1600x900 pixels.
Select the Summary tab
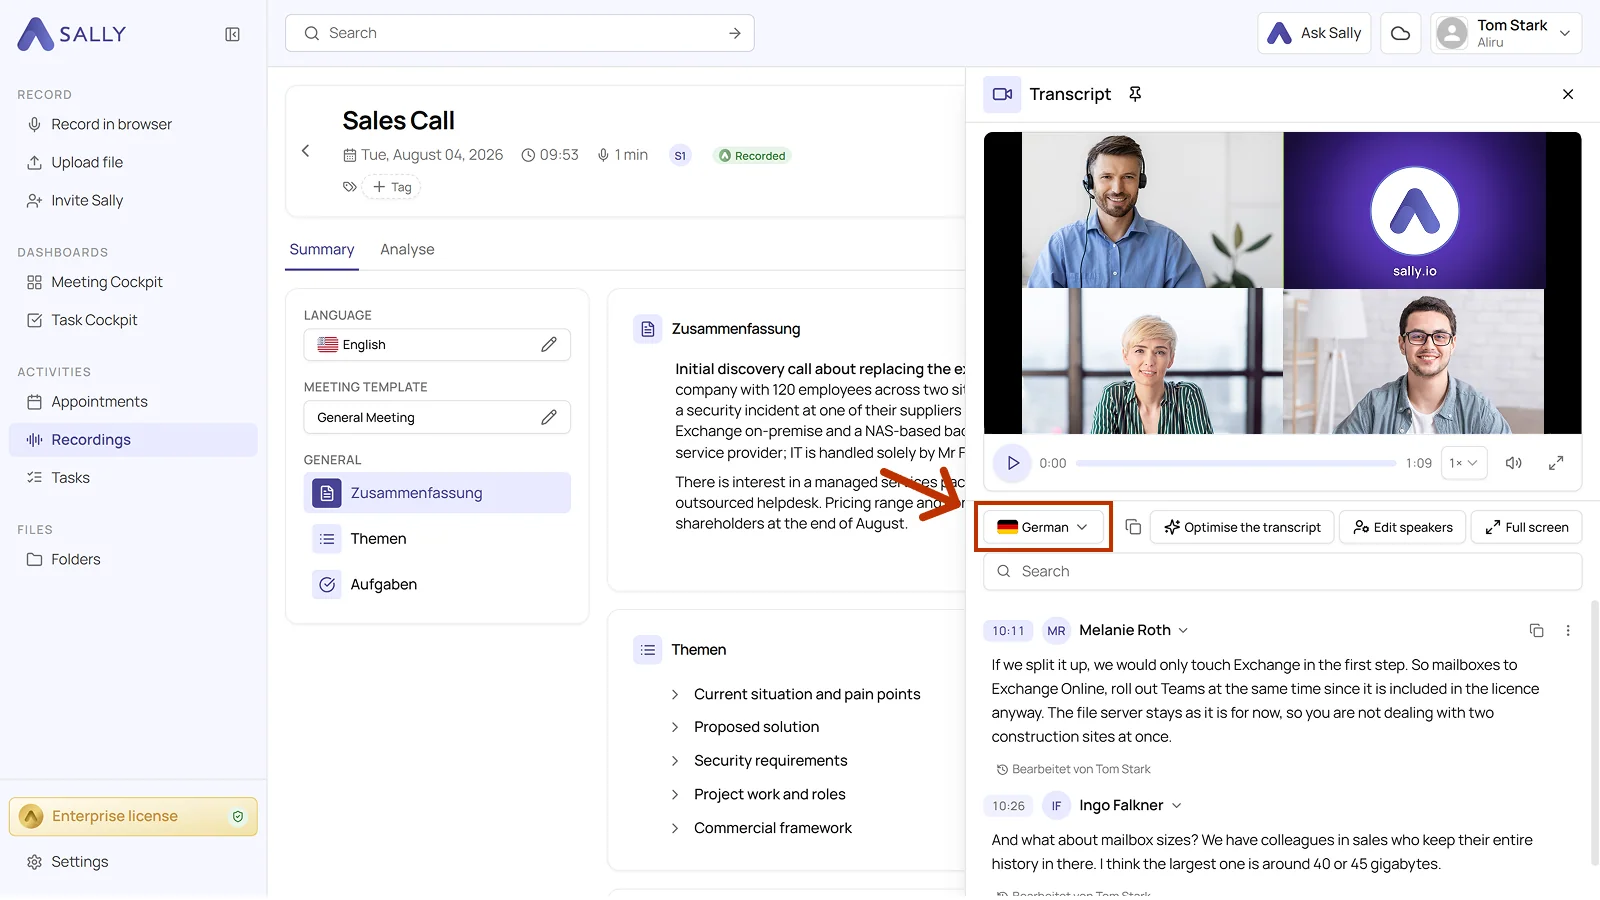coord(322,250)
